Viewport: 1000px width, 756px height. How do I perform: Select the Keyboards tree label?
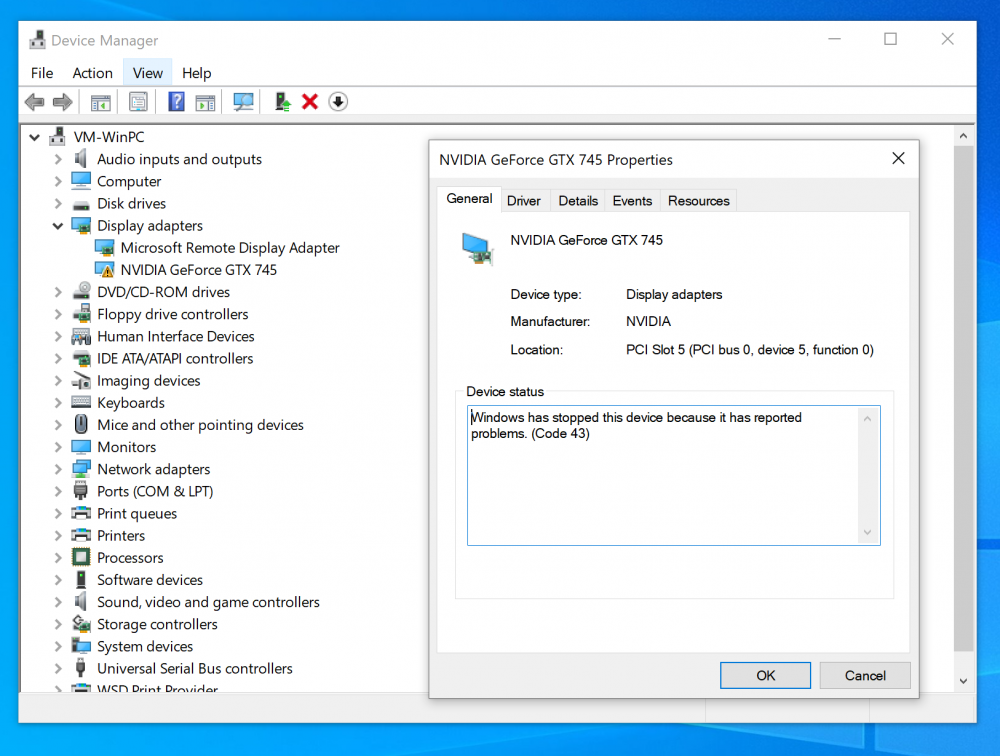(x=131, y=403)
